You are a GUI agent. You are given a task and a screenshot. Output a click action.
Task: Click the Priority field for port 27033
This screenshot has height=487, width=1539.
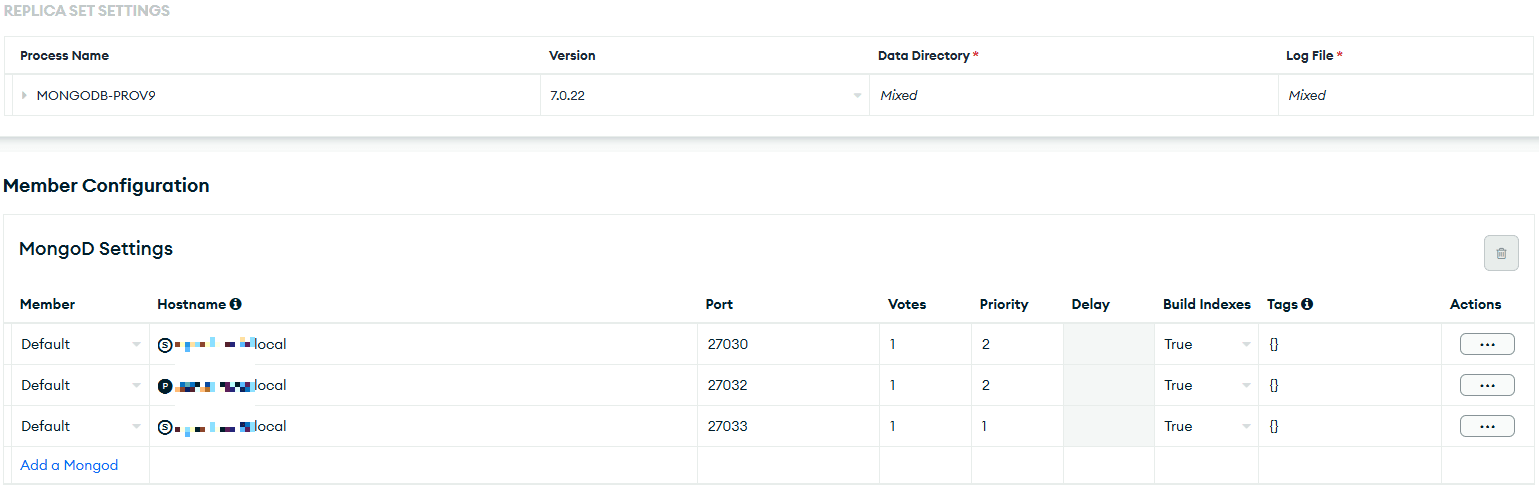pyautogui.click(x=1016, y=426)
